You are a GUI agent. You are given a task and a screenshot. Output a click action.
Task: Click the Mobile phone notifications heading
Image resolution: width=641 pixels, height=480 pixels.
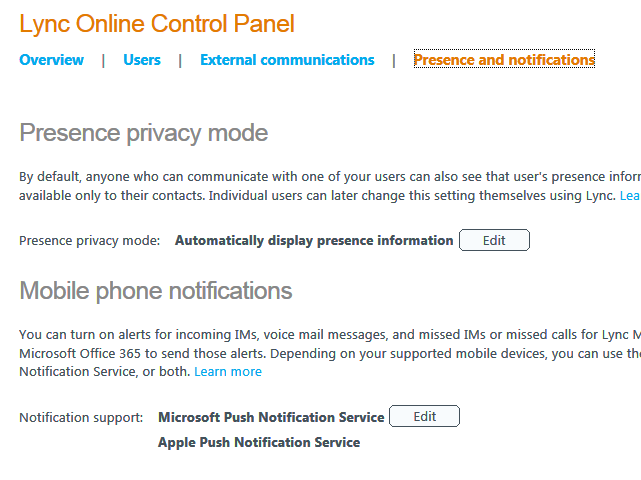[x=156, y=291]
